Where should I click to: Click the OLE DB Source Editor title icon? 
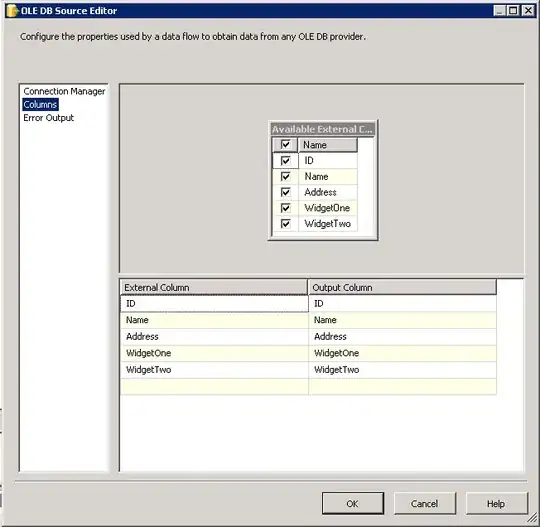tap(12, 11)
